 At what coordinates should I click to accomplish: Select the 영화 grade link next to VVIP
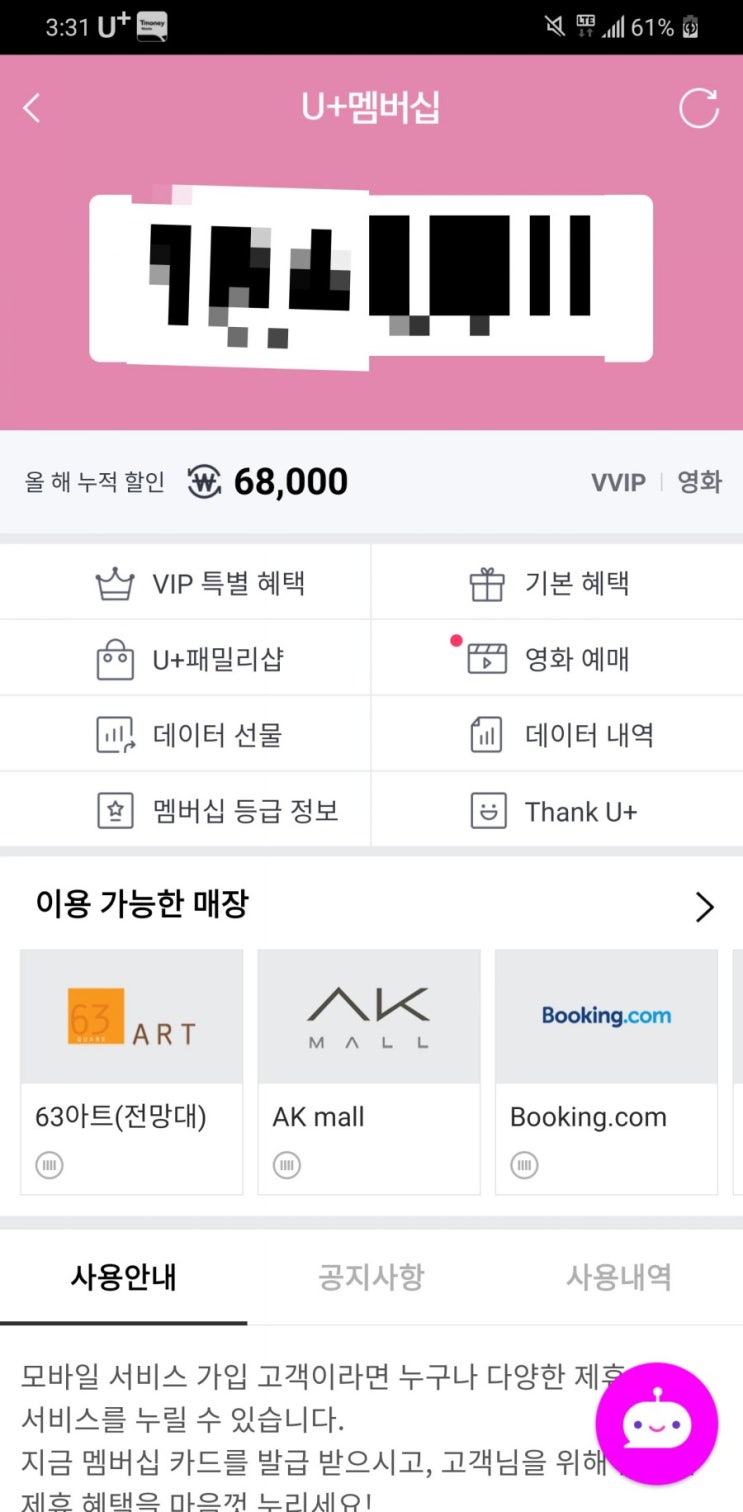(700, 482)
